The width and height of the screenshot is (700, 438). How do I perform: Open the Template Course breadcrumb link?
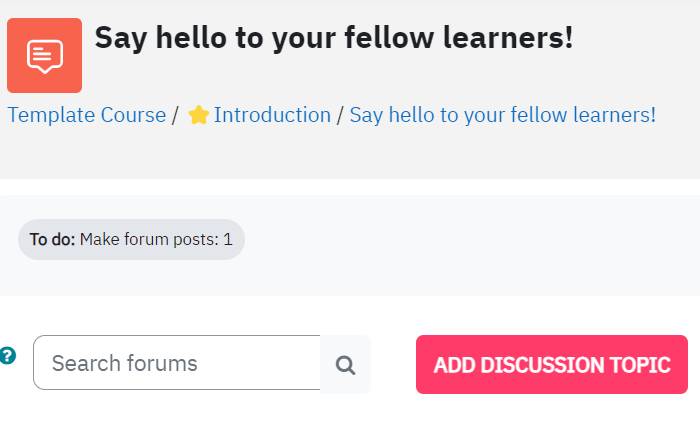point(87,115)
